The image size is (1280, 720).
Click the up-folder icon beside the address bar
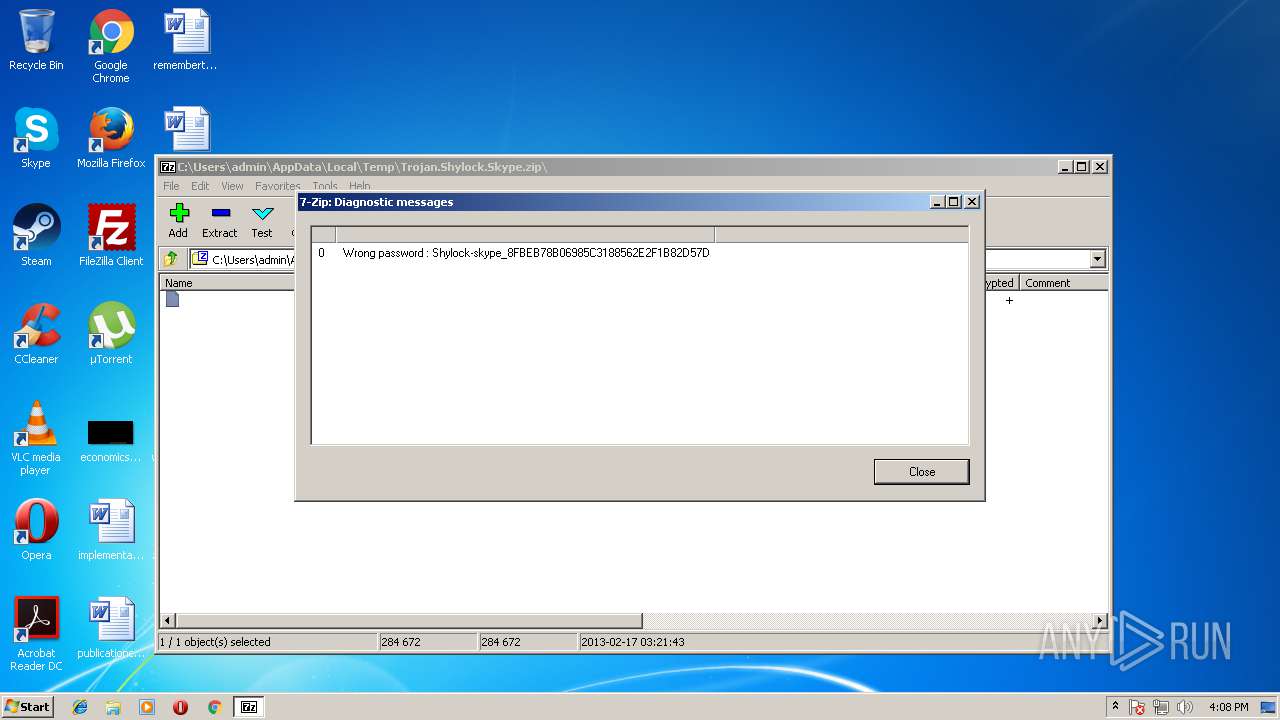click(171, 259)
